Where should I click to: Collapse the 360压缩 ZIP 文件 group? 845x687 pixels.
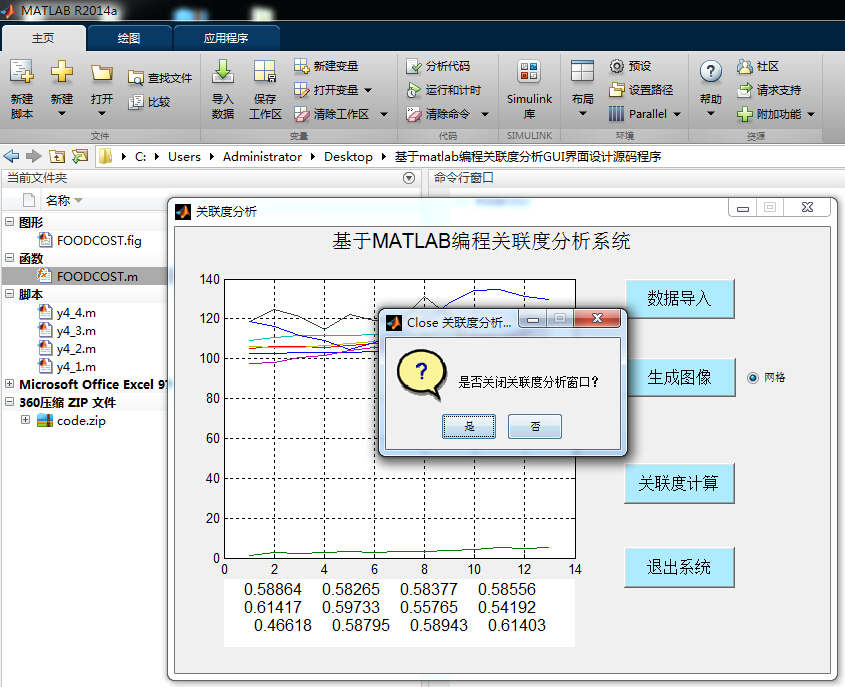coord(9,401)
